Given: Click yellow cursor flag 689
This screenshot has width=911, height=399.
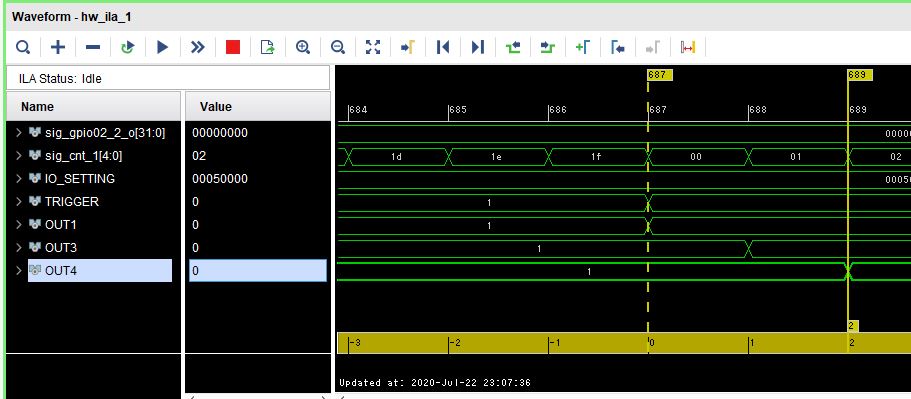Looking at the screenshot, I should click(860, 75).
